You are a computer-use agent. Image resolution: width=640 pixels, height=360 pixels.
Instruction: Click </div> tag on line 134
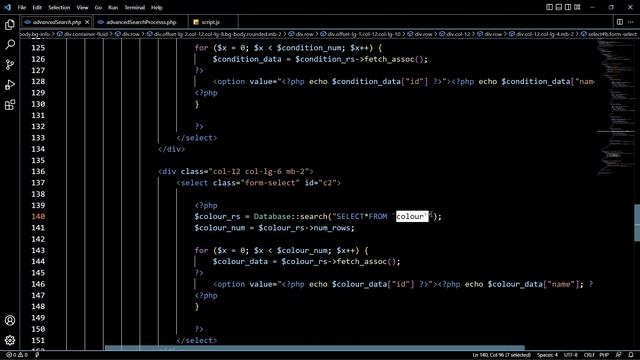click(x=171, y=149)
